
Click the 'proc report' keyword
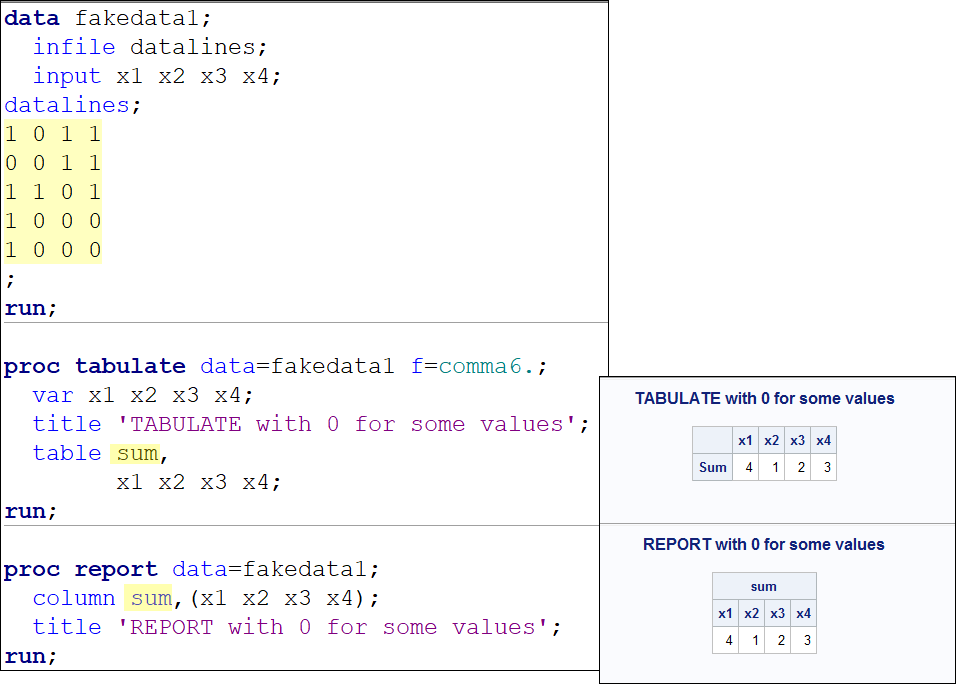pos(80,569)
